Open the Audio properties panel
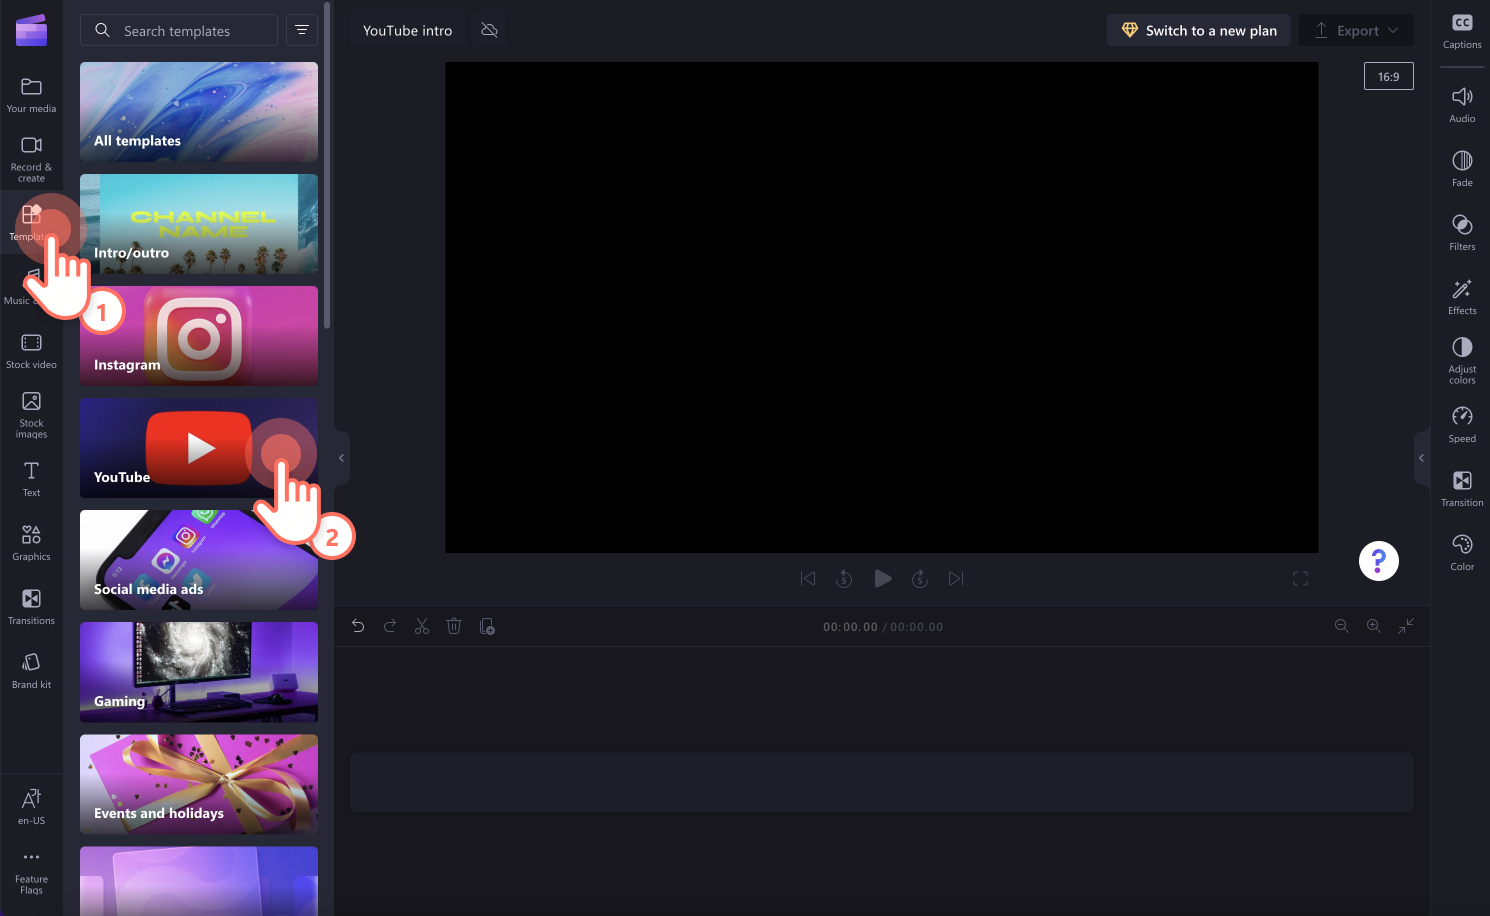 tap(1462, 105)
